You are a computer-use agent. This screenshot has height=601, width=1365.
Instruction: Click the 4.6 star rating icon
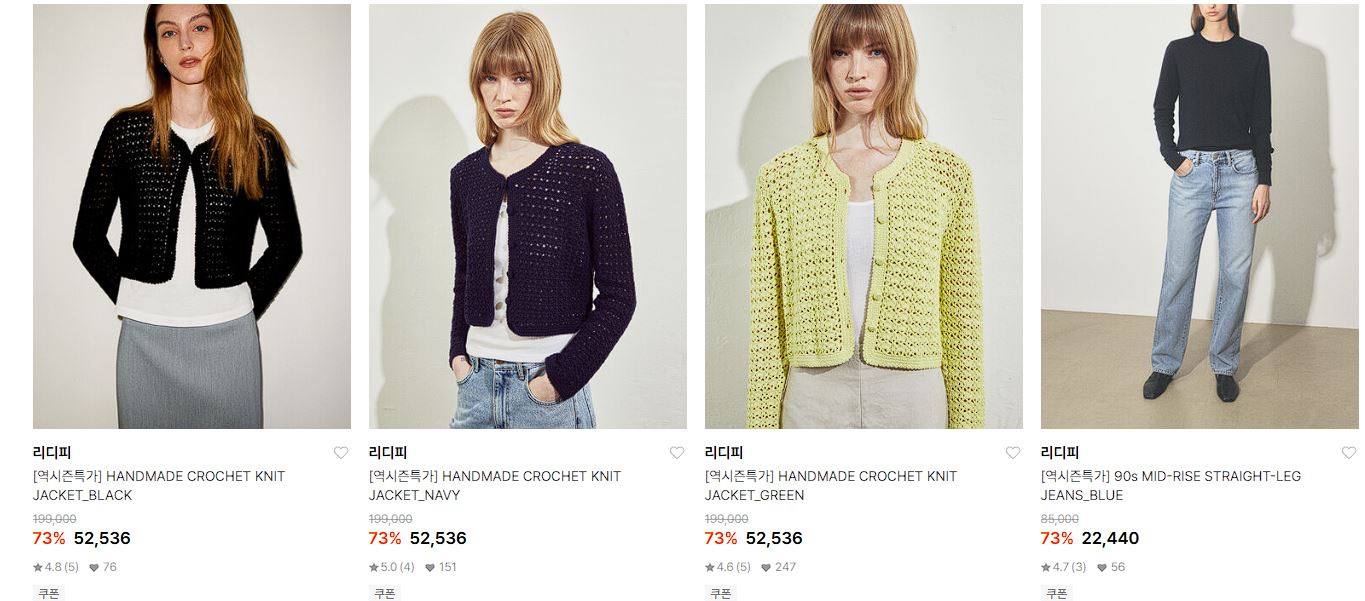point(710,567)
